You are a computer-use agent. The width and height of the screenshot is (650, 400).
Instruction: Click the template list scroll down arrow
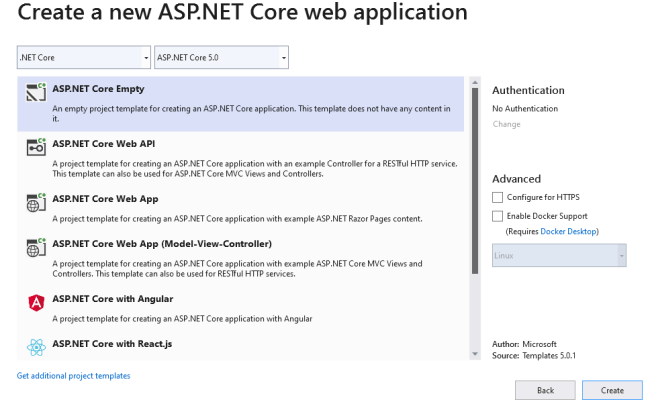click(x=475, y=354)
